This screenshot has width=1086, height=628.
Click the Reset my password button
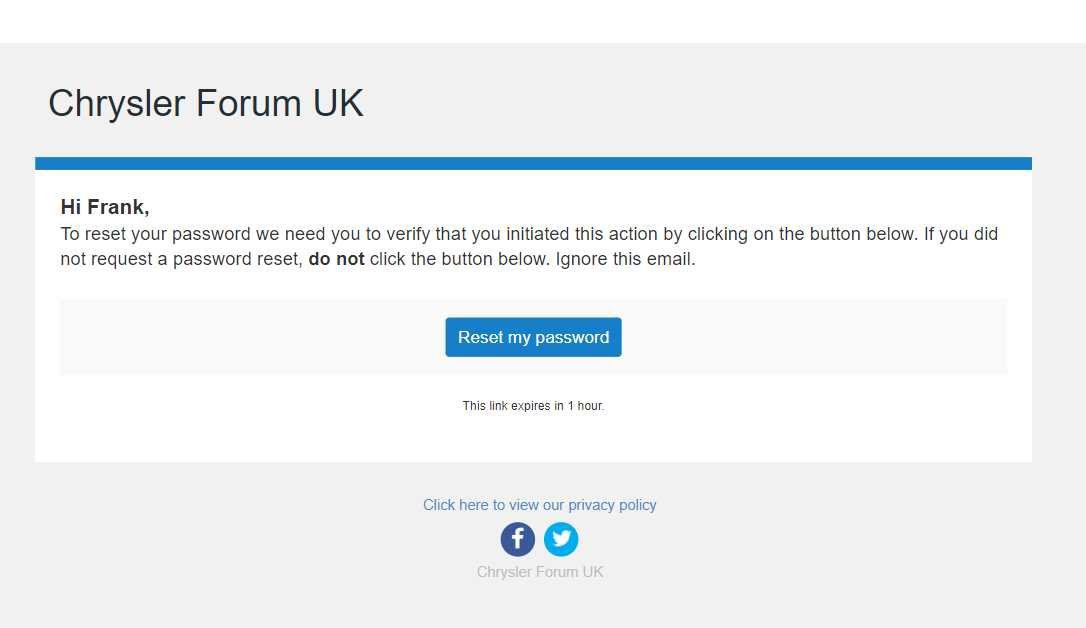point(533,337)
